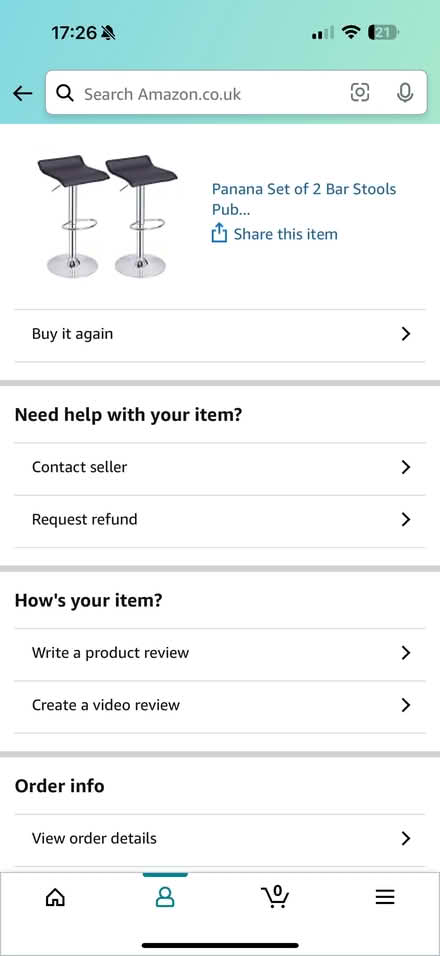
Task: Tap the share icon beside Share this item
Action: point(219,234)
